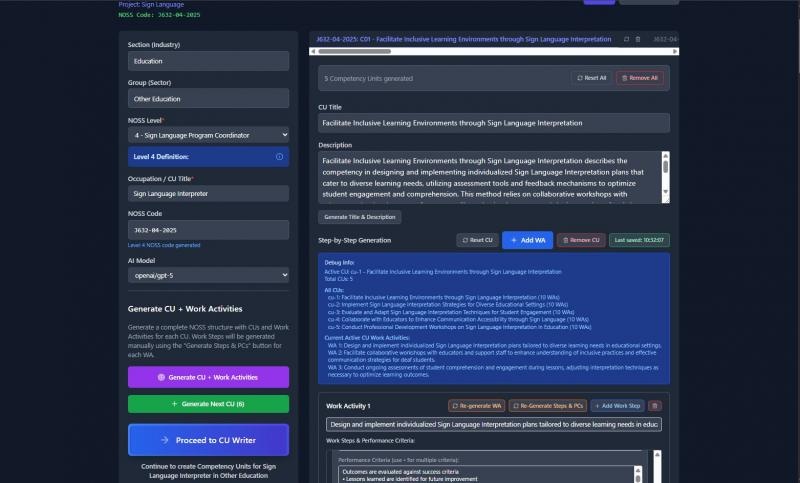Click the blue Add WA button

tap(526, 240)
